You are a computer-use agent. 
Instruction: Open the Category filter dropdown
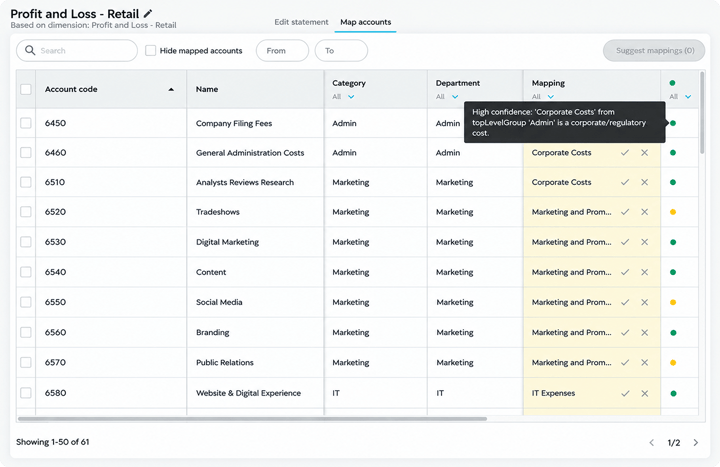[x=343, y=96]
